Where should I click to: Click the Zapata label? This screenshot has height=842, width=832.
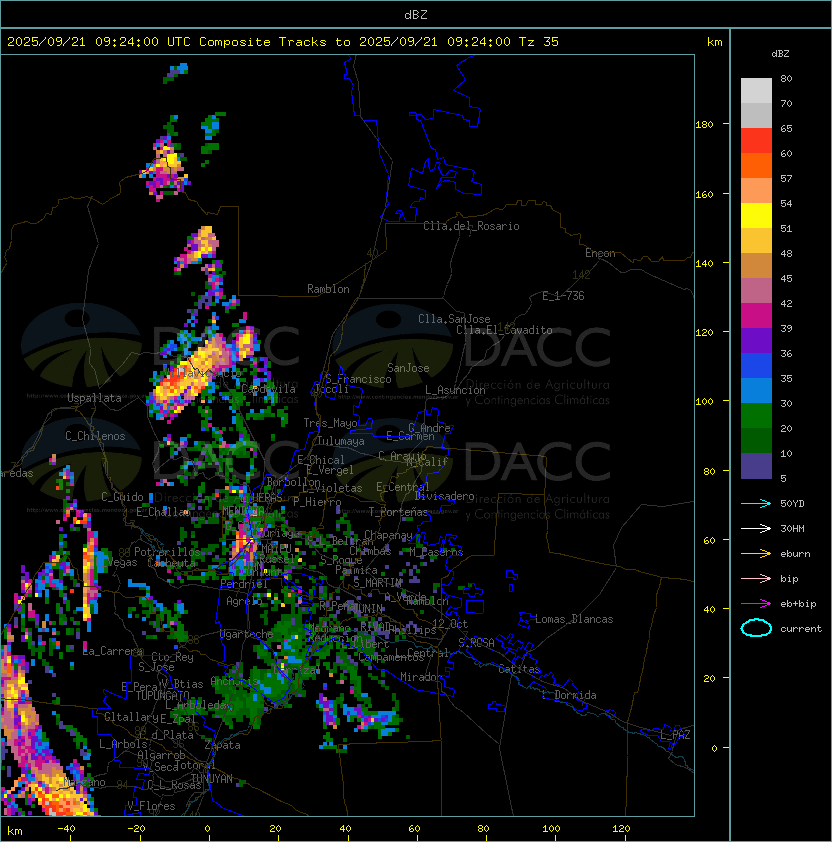[x=222, y=745]
